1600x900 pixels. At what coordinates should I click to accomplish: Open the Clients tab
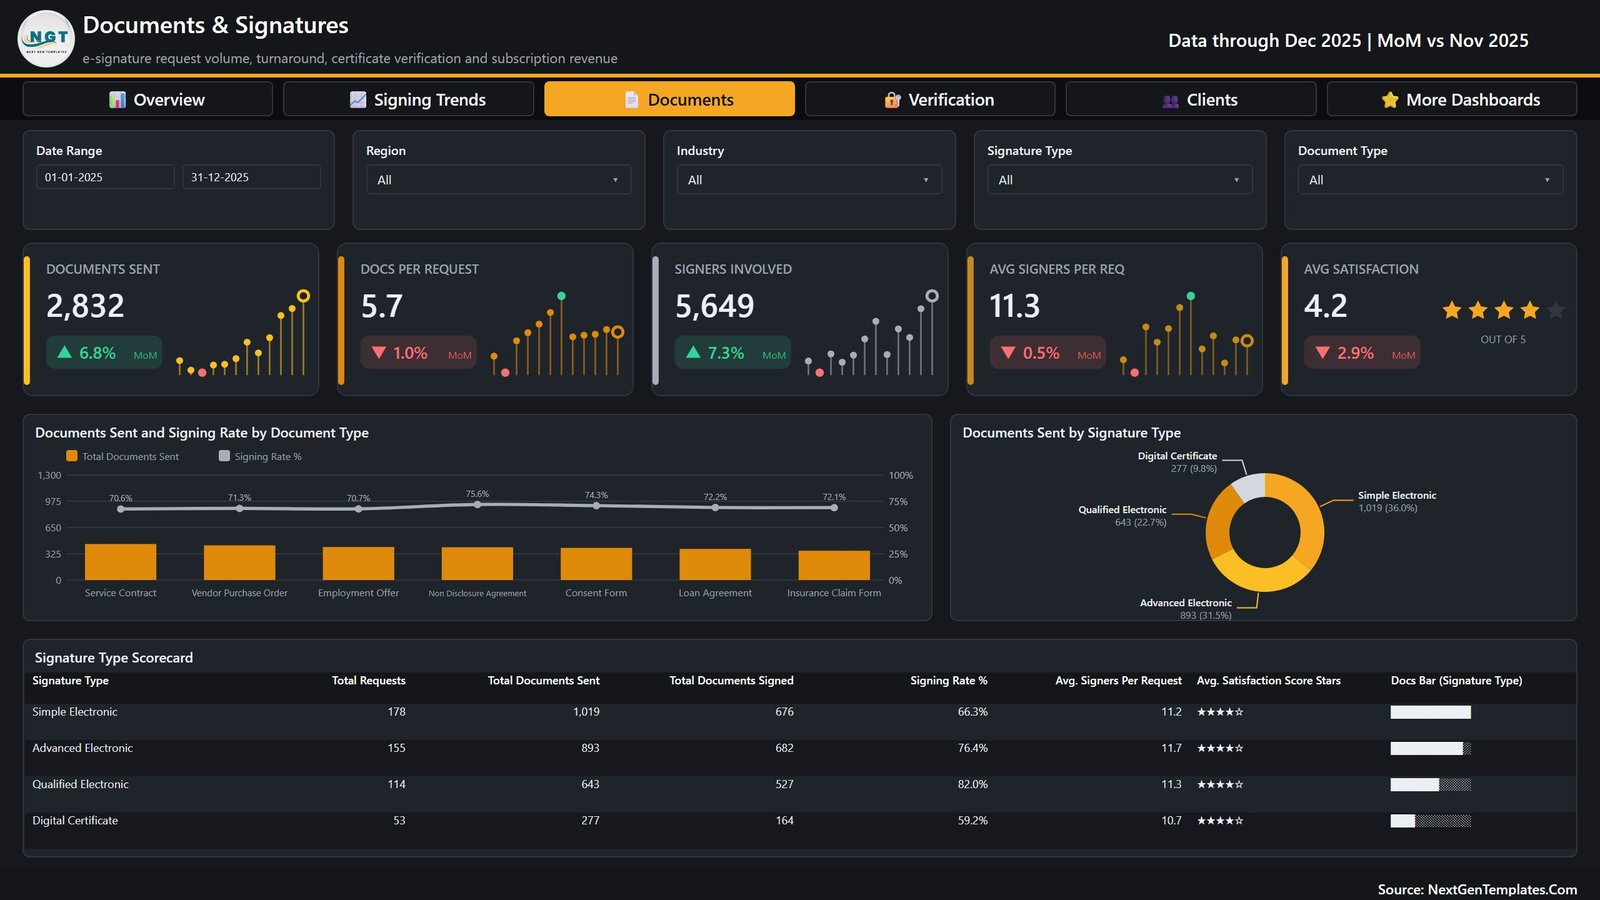point(1191,99)
